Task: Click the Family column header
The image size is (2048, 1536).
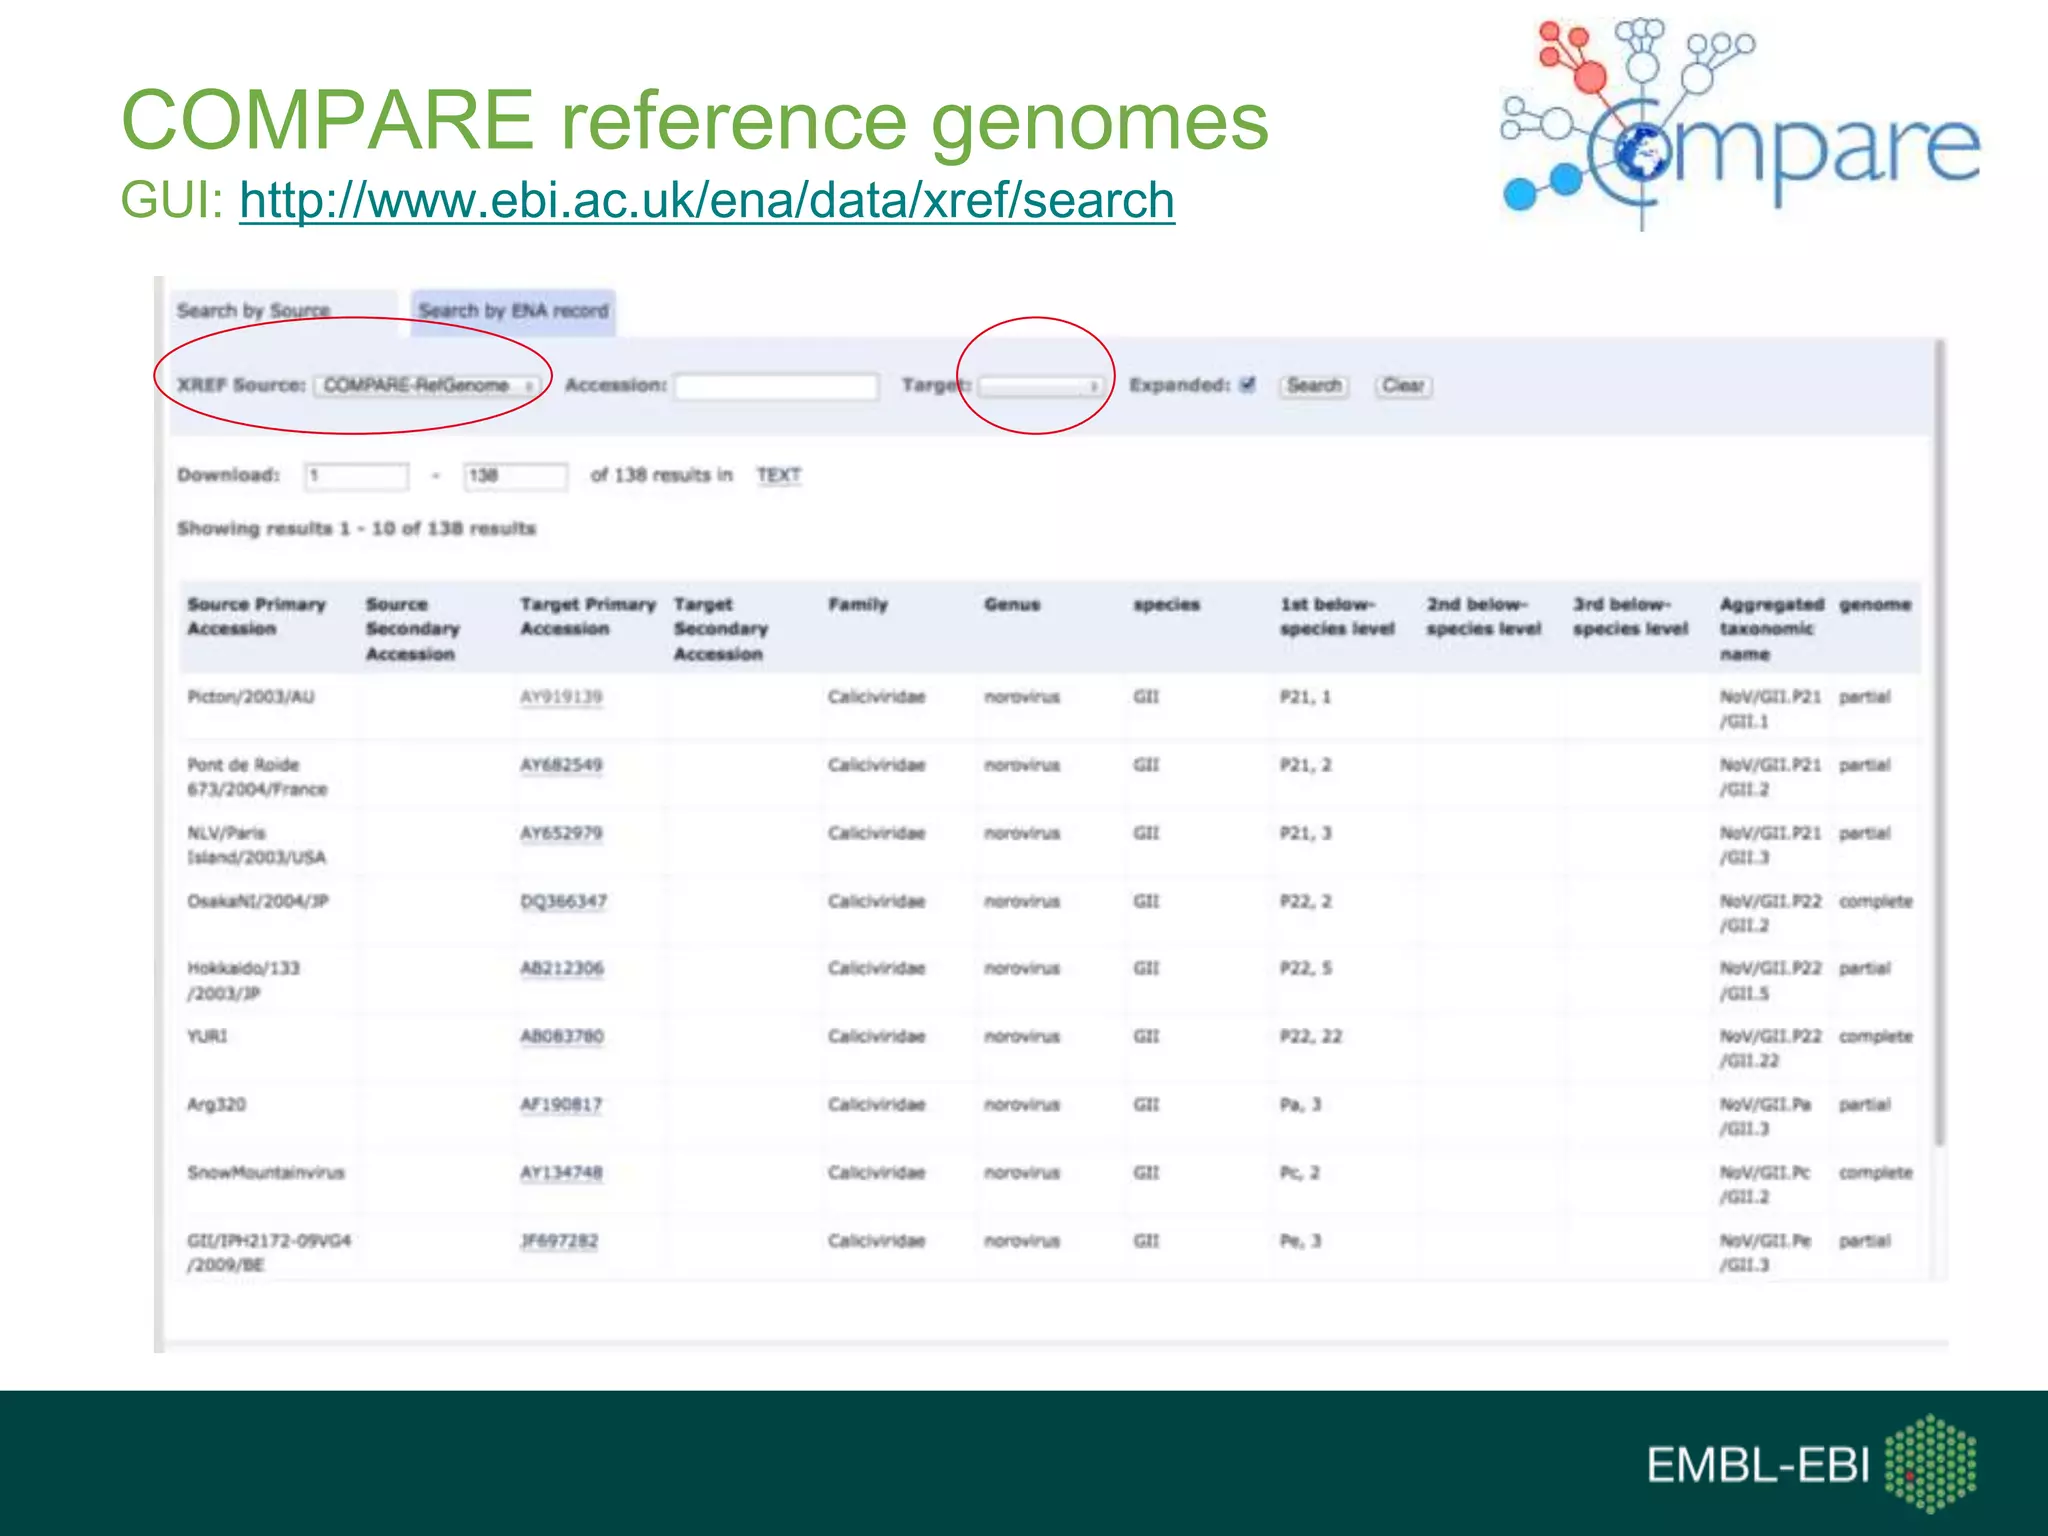Action: coord(858,605)
